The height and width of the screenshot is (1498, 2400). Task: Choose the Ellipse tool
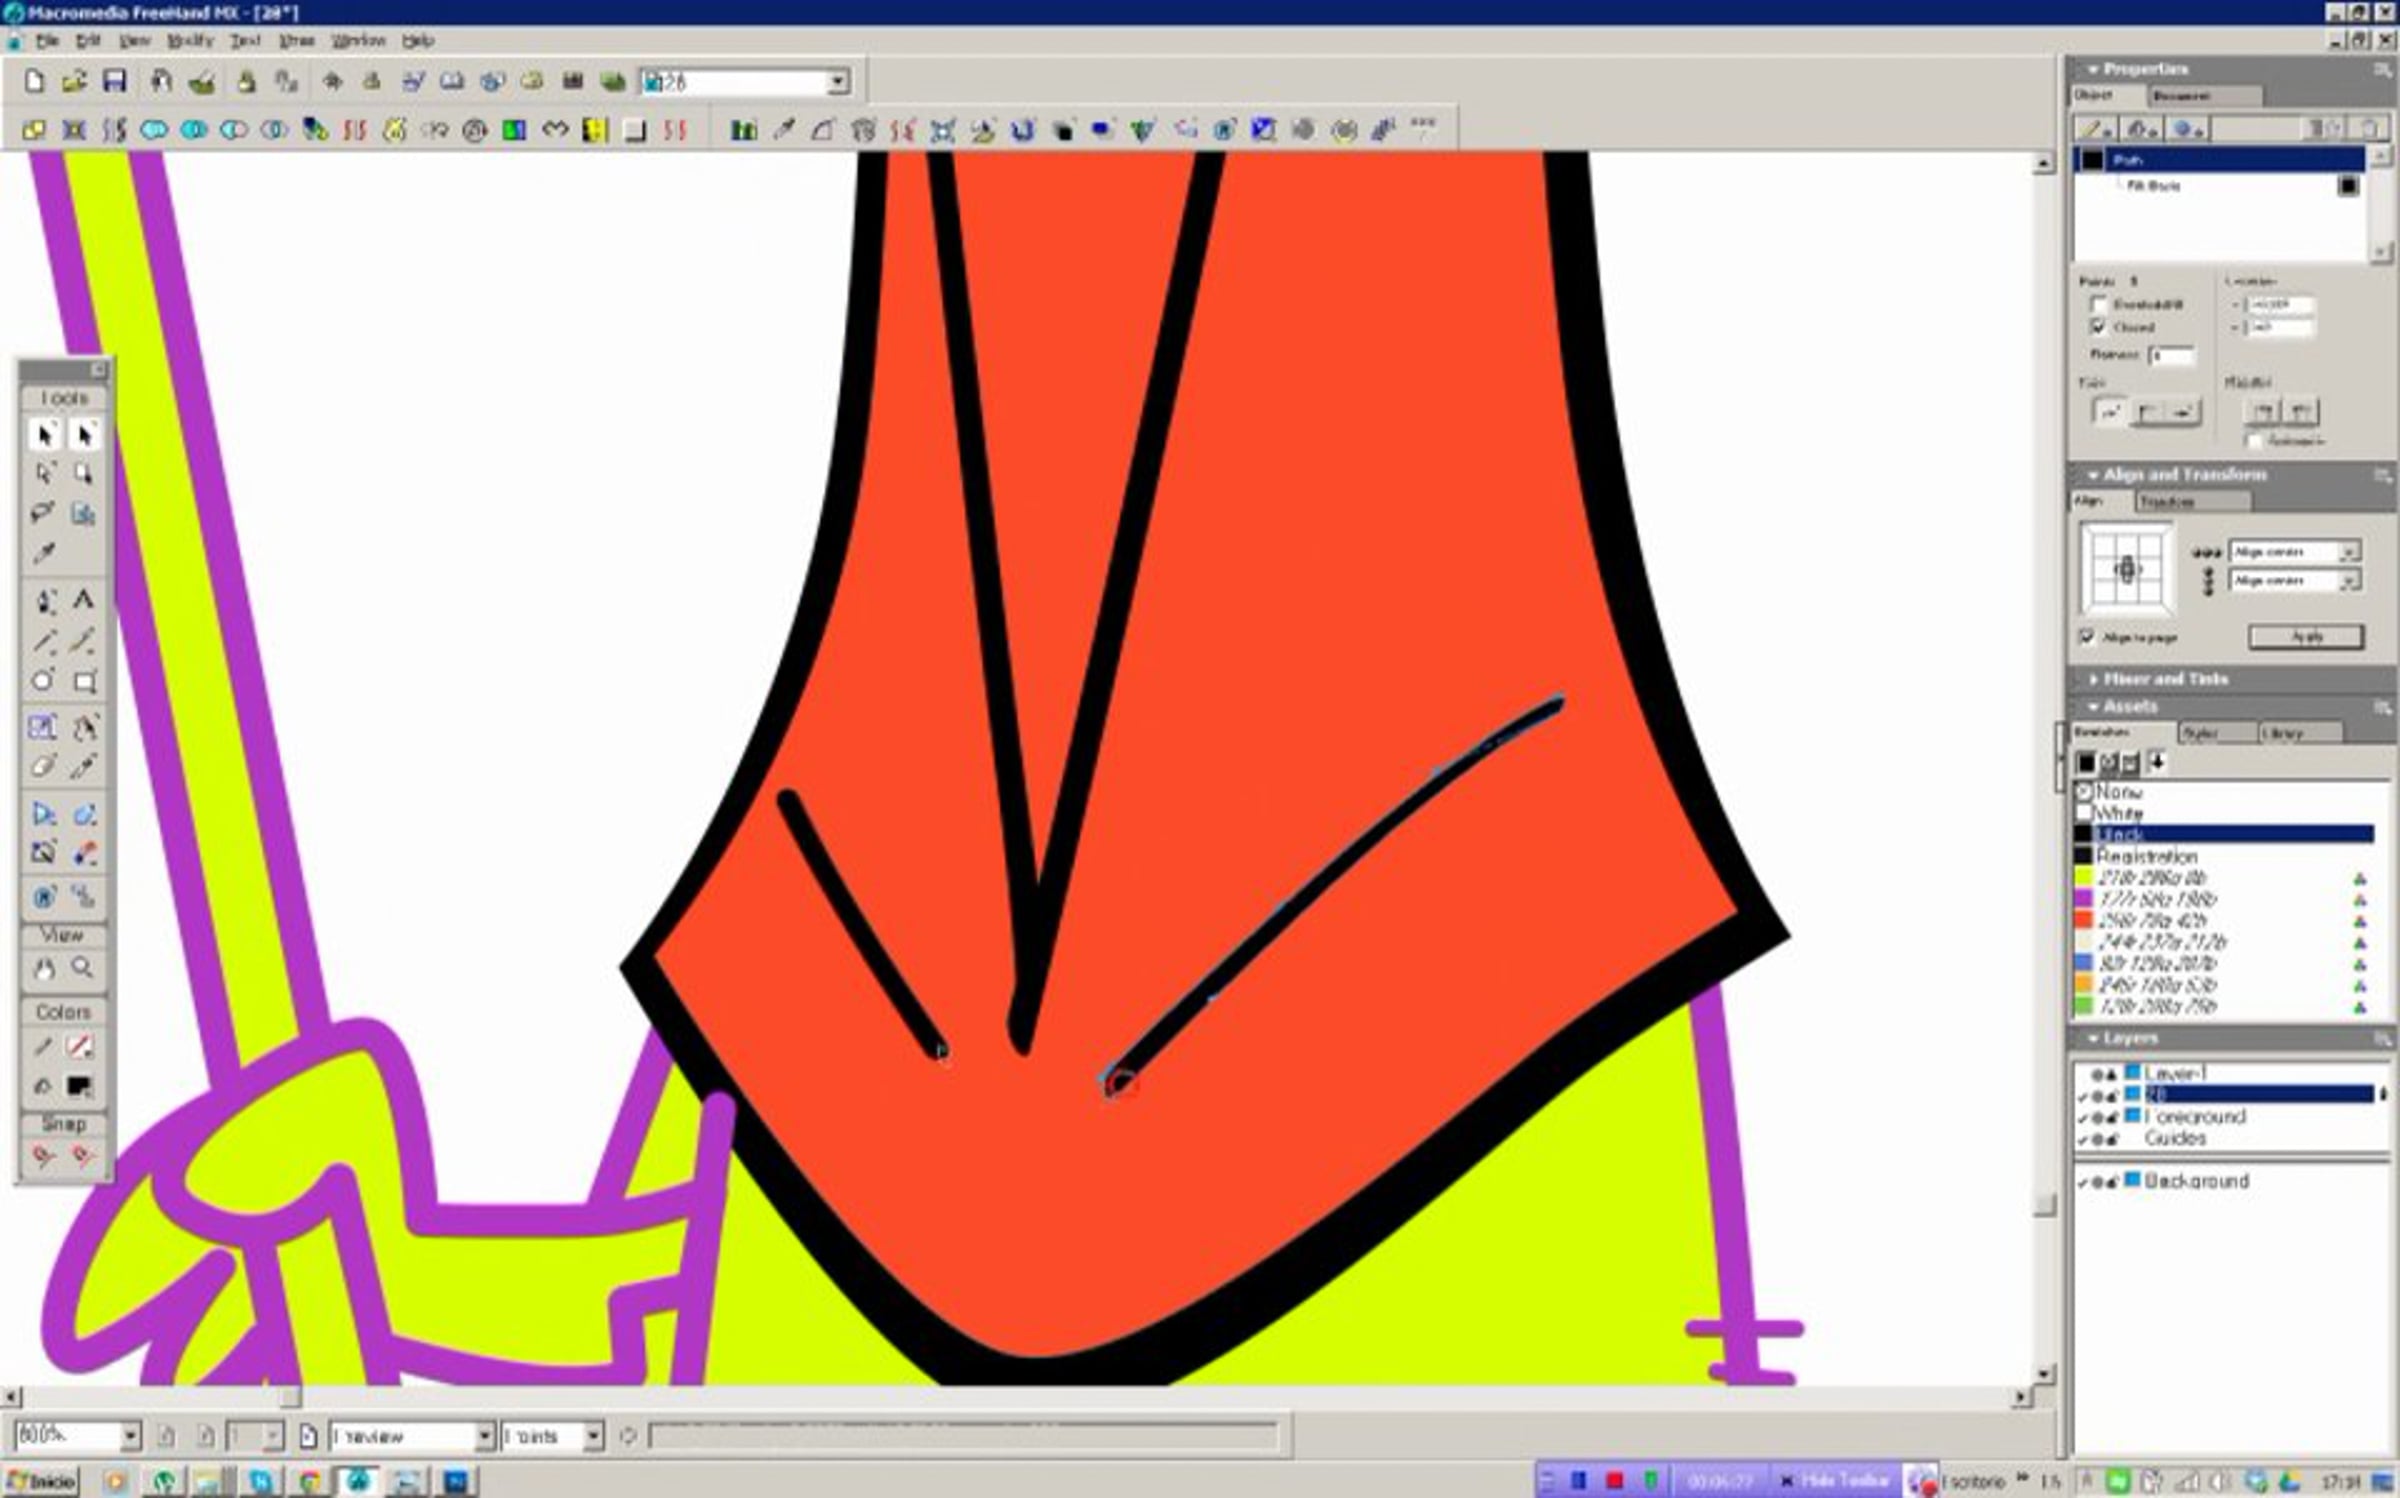click(43, 682)
